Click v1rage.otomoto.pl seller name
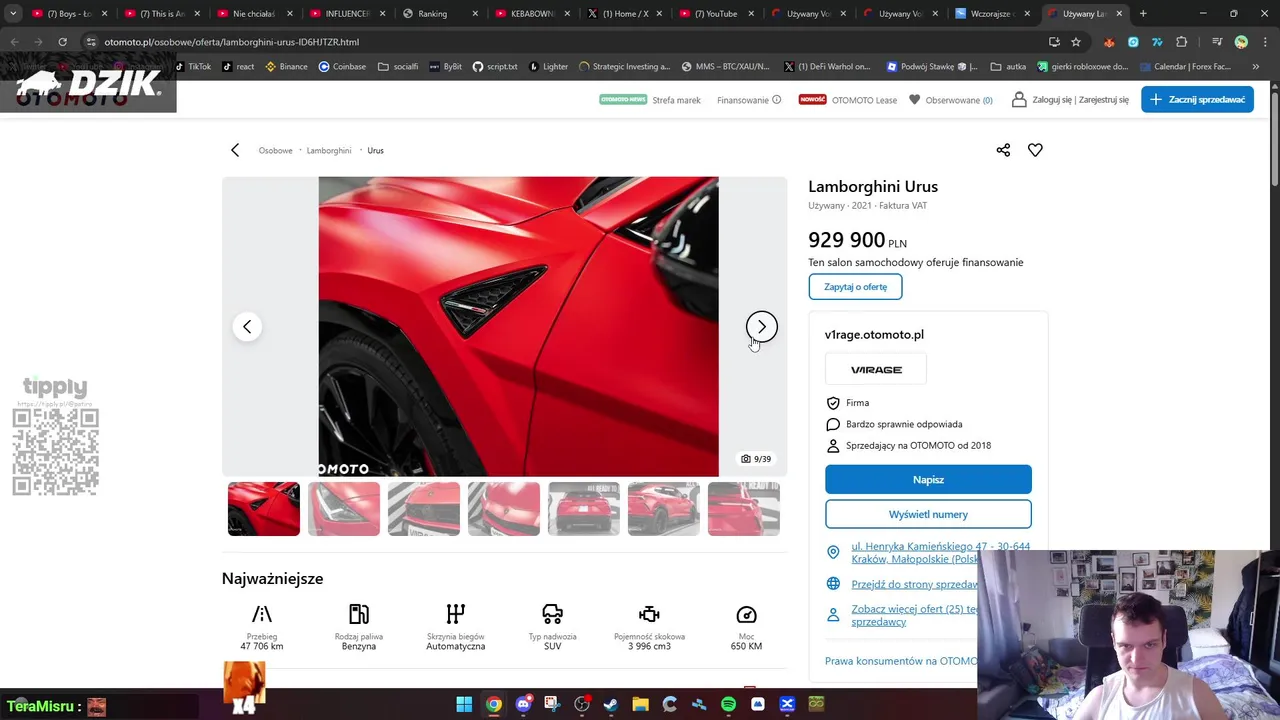1280x720 pixels. [874, 334]
